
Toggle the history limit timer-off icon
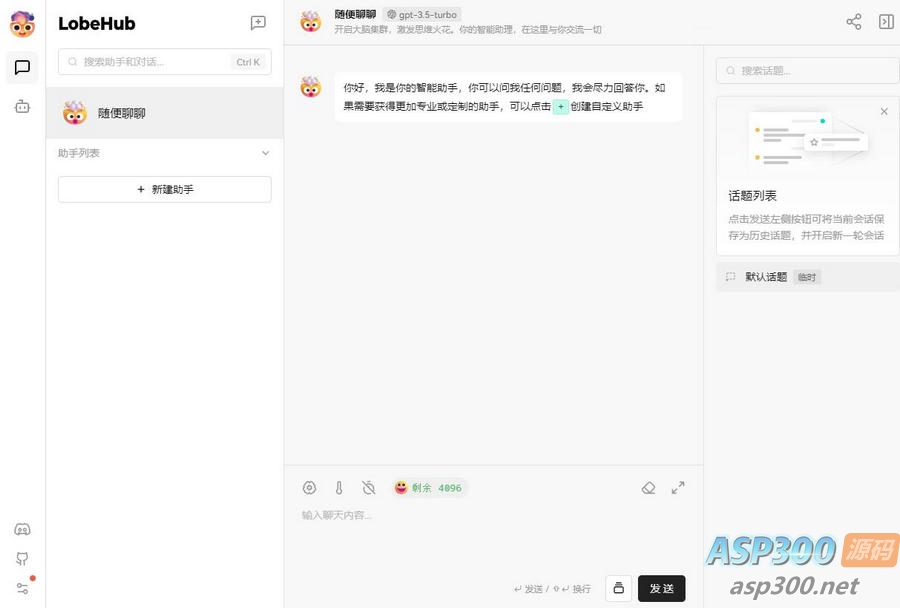click(x=368, y=488)
